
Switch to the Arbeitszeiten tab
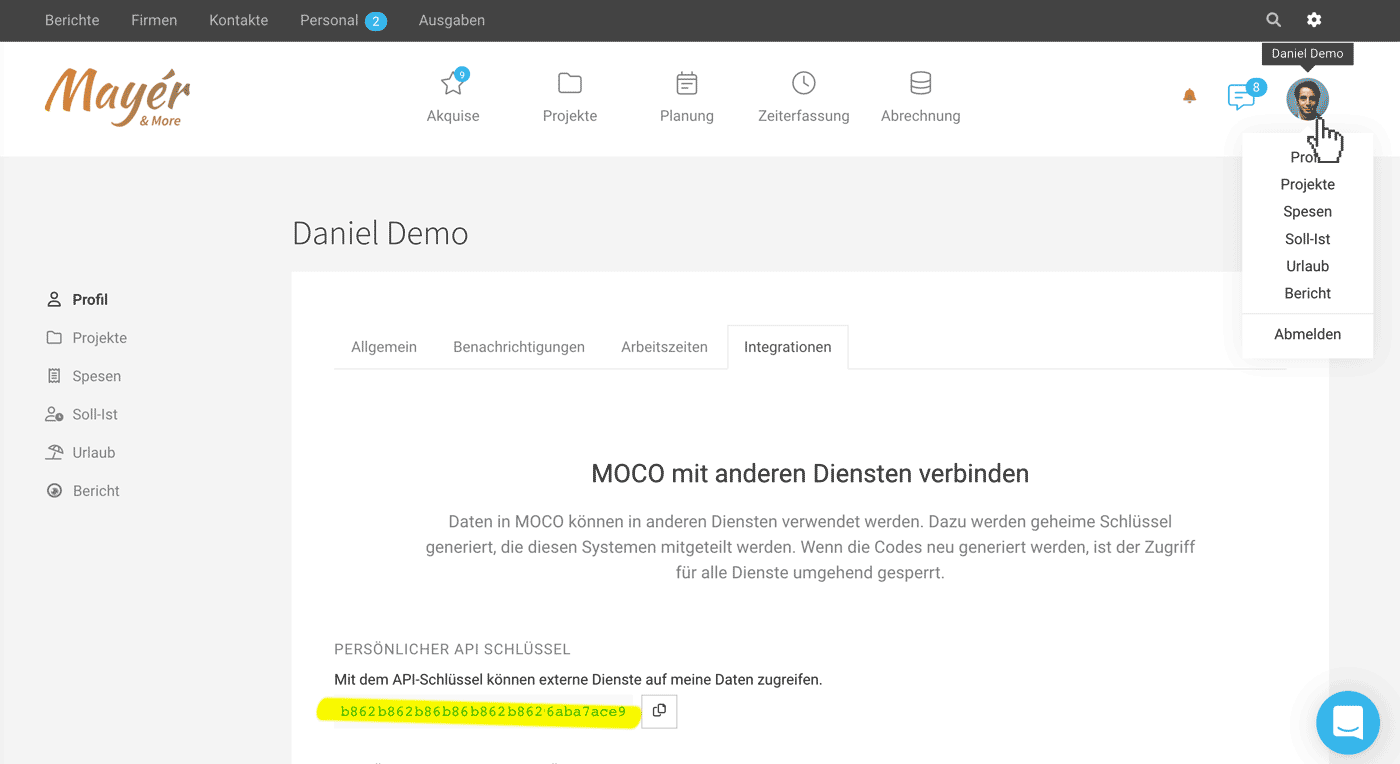tap(664, 347)
